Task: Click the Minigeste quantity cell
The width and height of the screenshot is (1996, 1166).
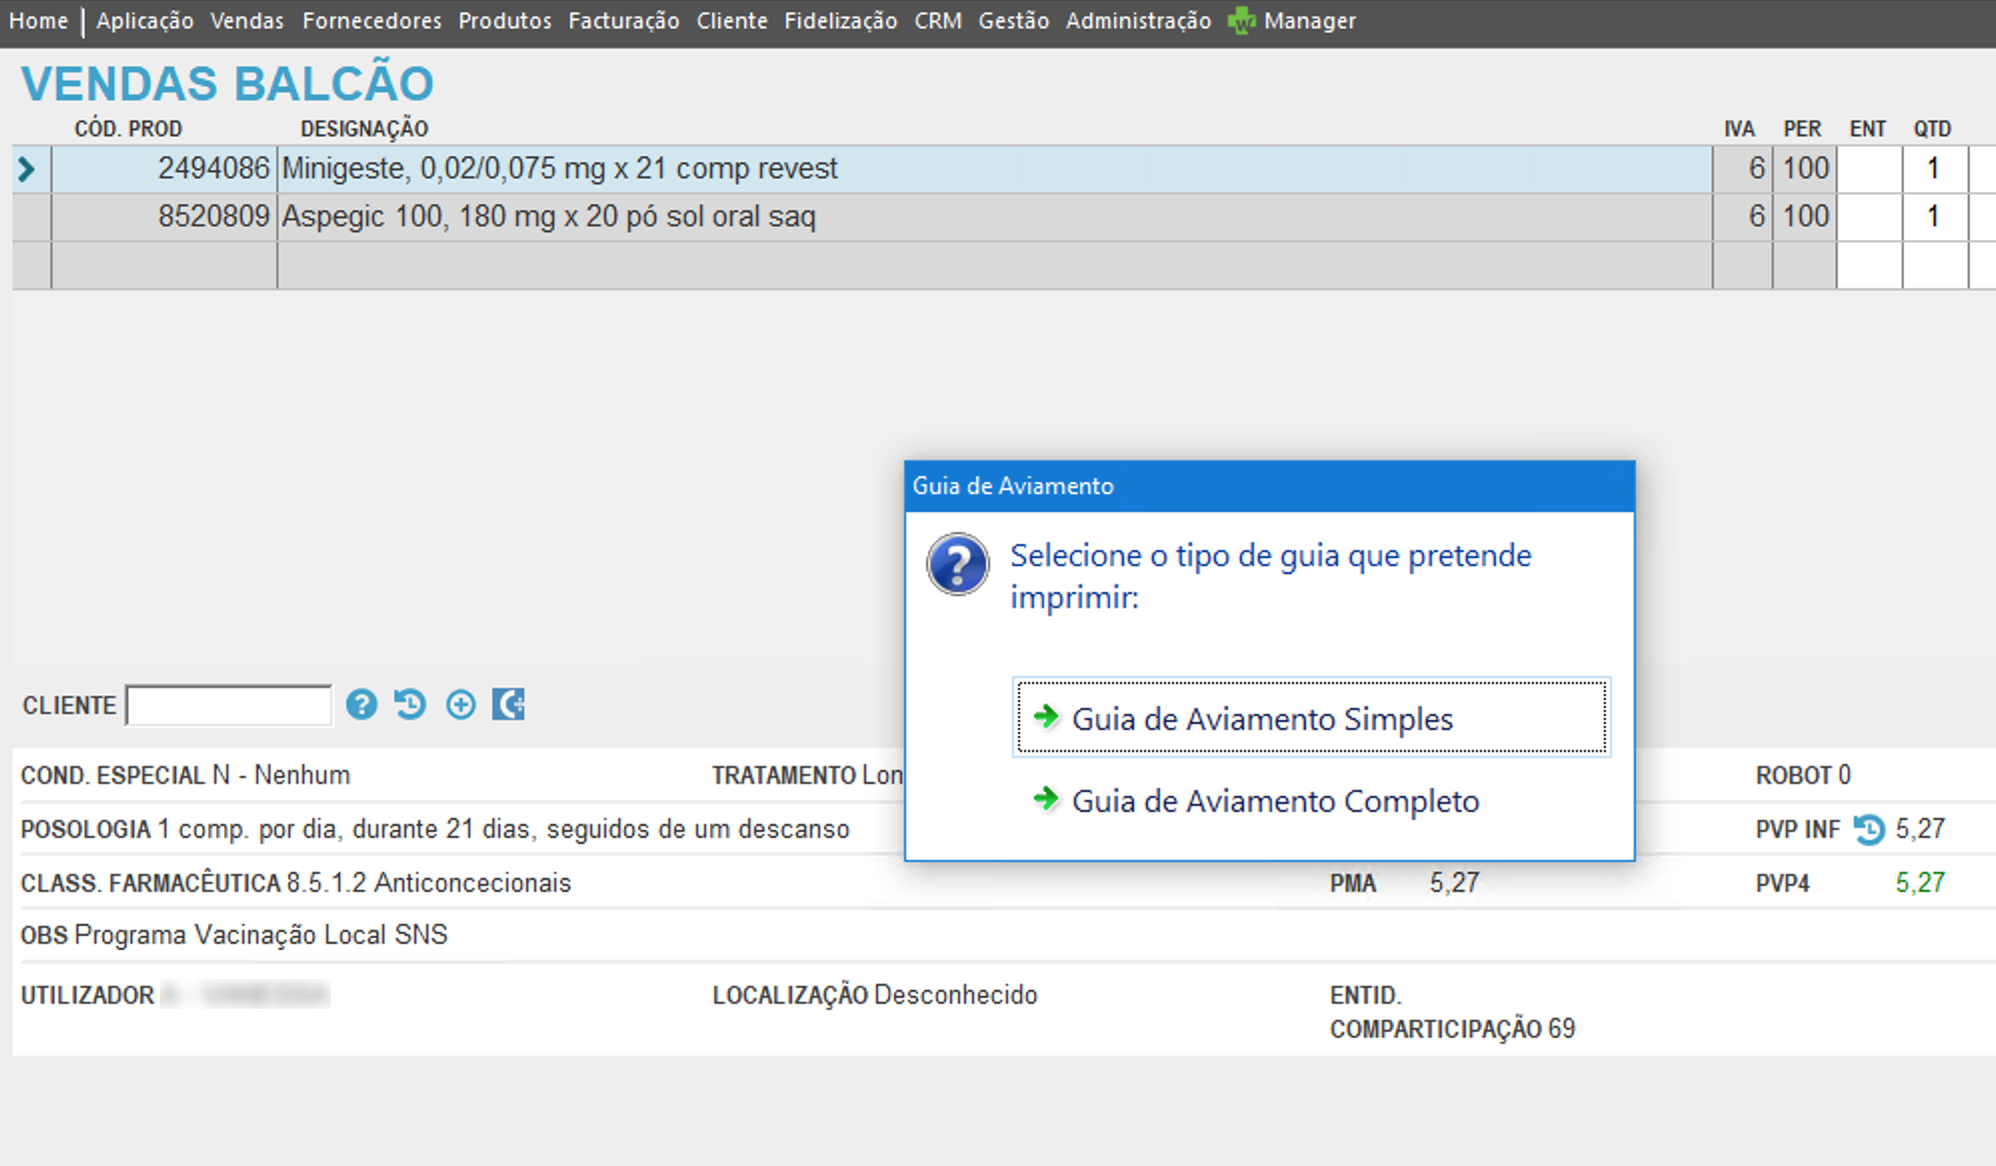Action: coord(1933,169)
